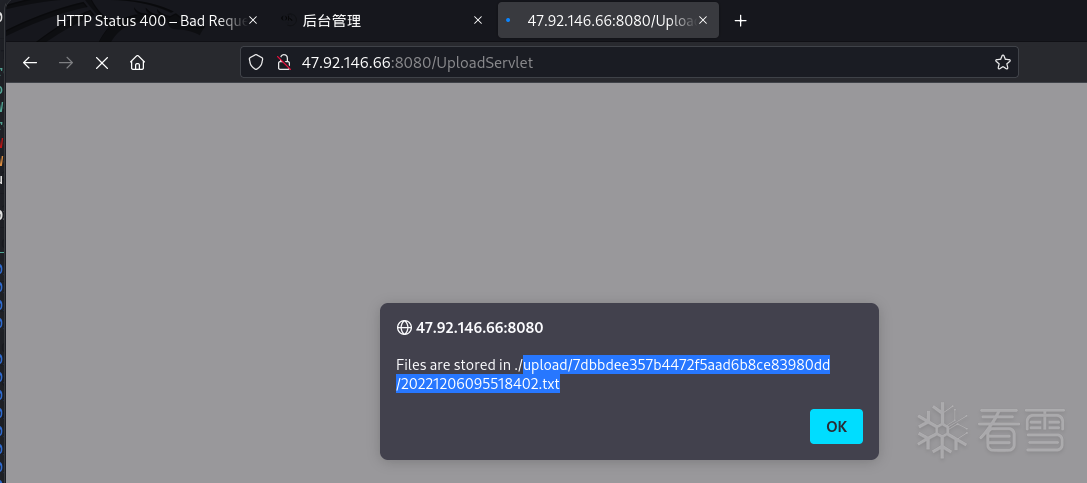Click the "Files are stored in" message text
Image resolution: width=1087 pixels, height=483 pixels.
pos(455,364)
